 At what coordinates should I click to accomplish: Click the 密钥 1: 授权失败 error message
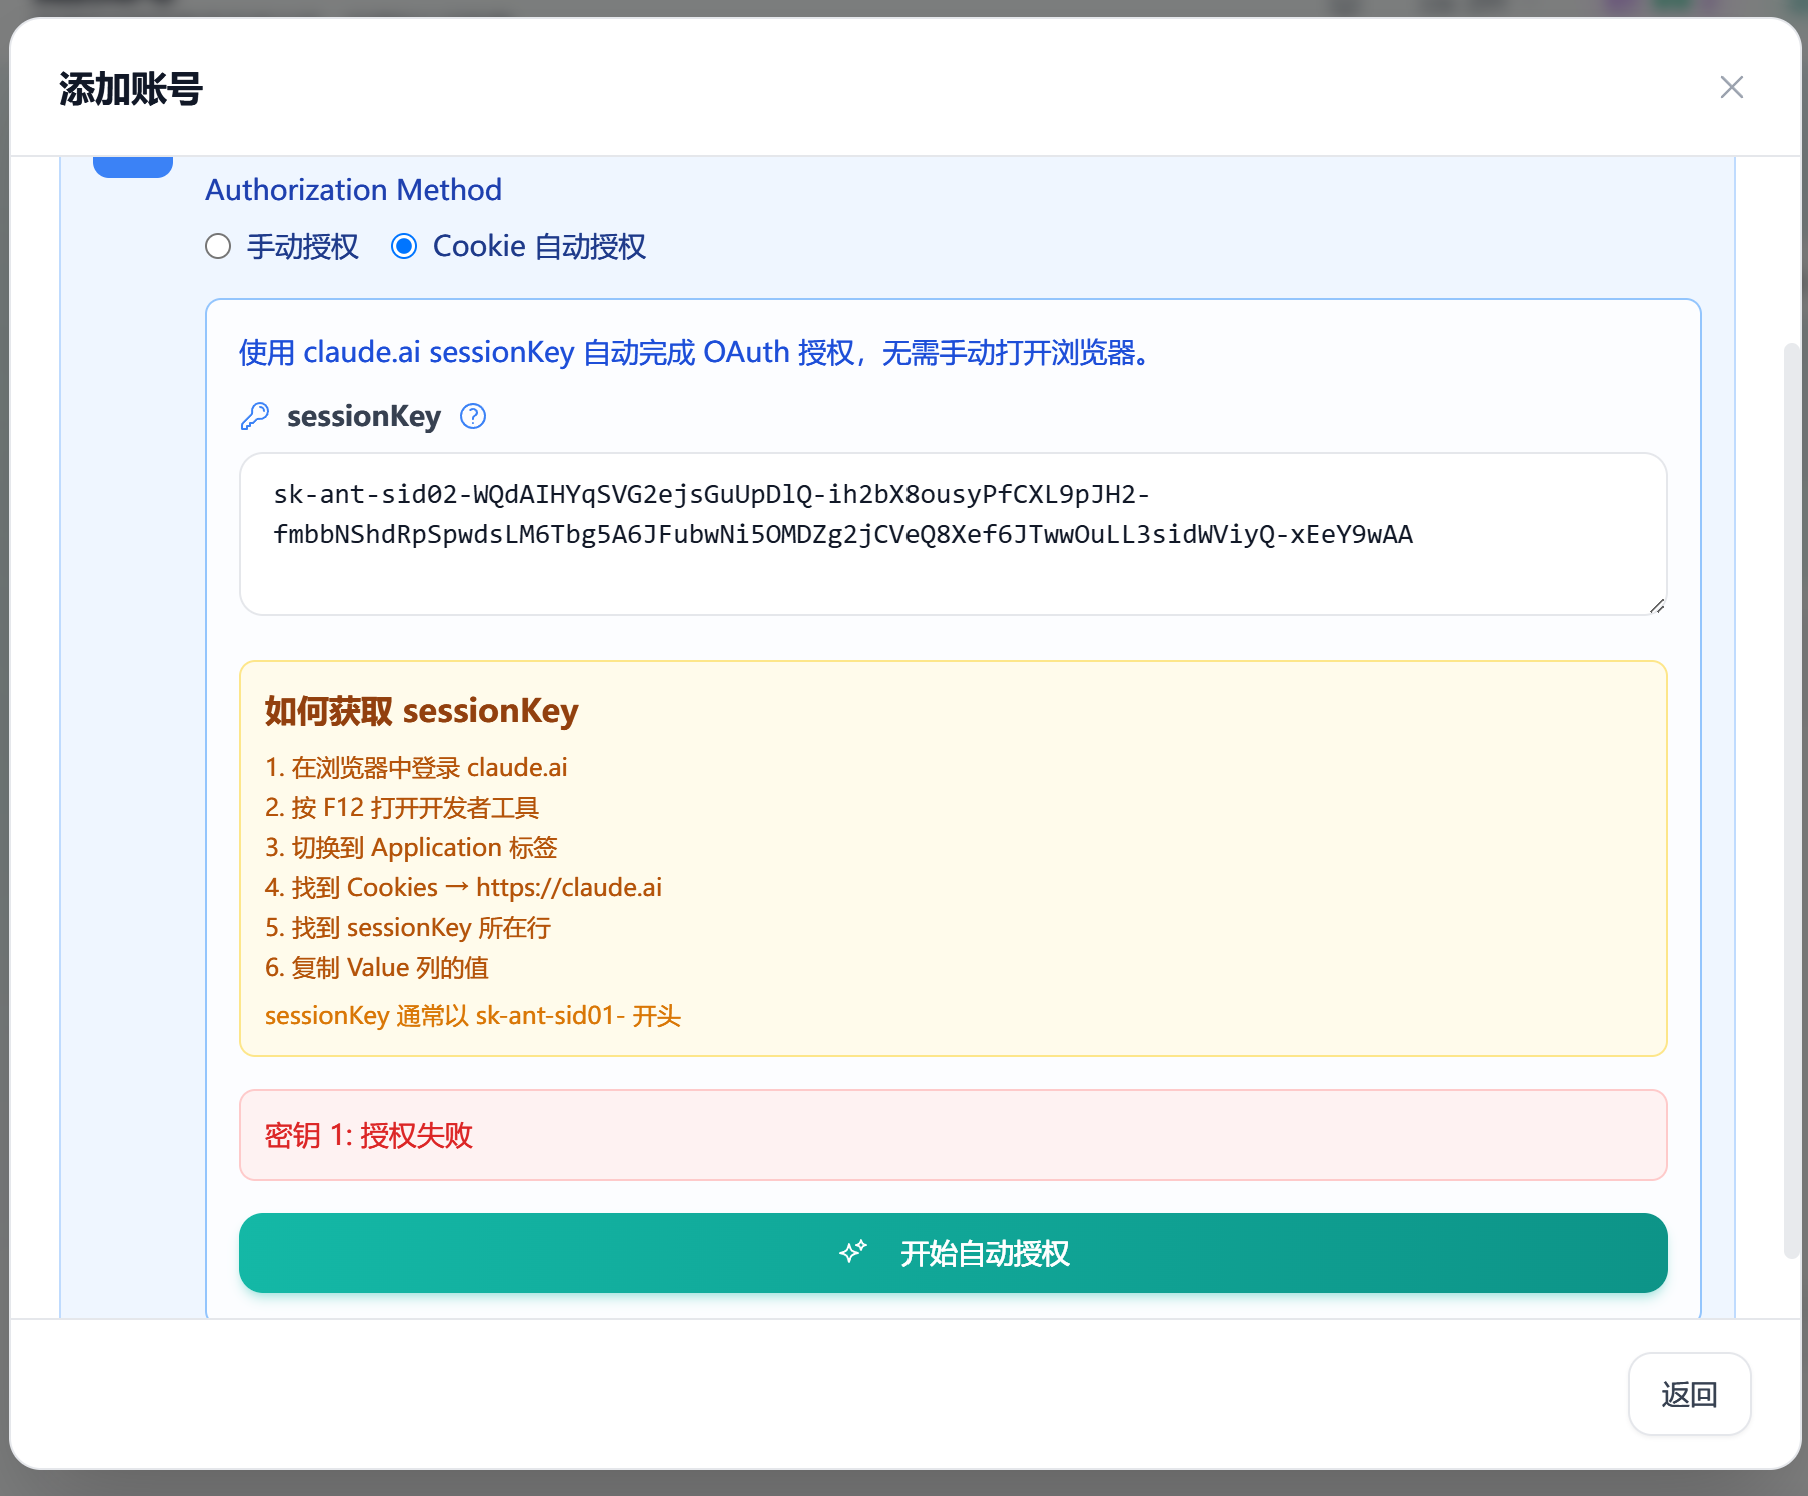pos(953,1135)
